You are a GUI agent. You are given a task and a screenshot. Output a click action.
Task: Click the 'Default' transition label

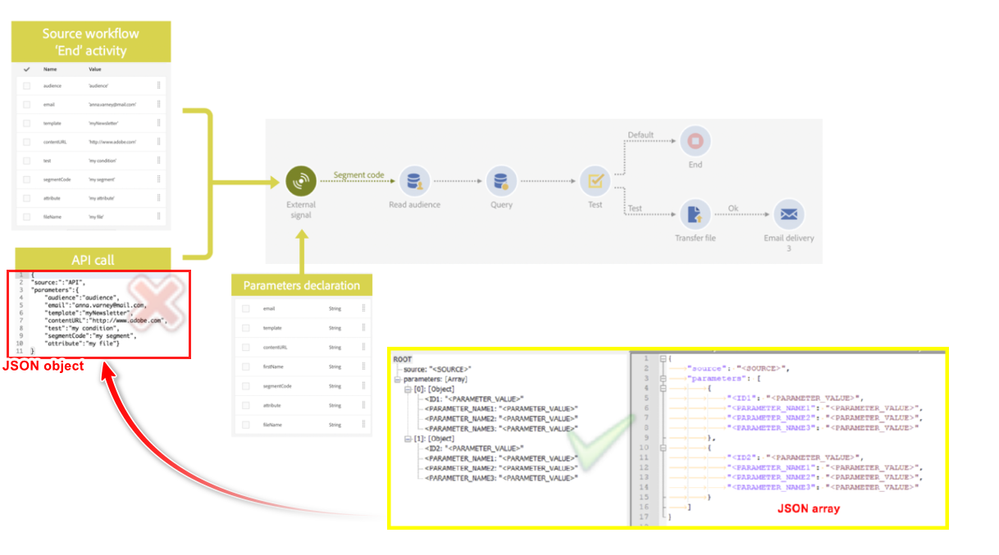(x=640, y=135)
